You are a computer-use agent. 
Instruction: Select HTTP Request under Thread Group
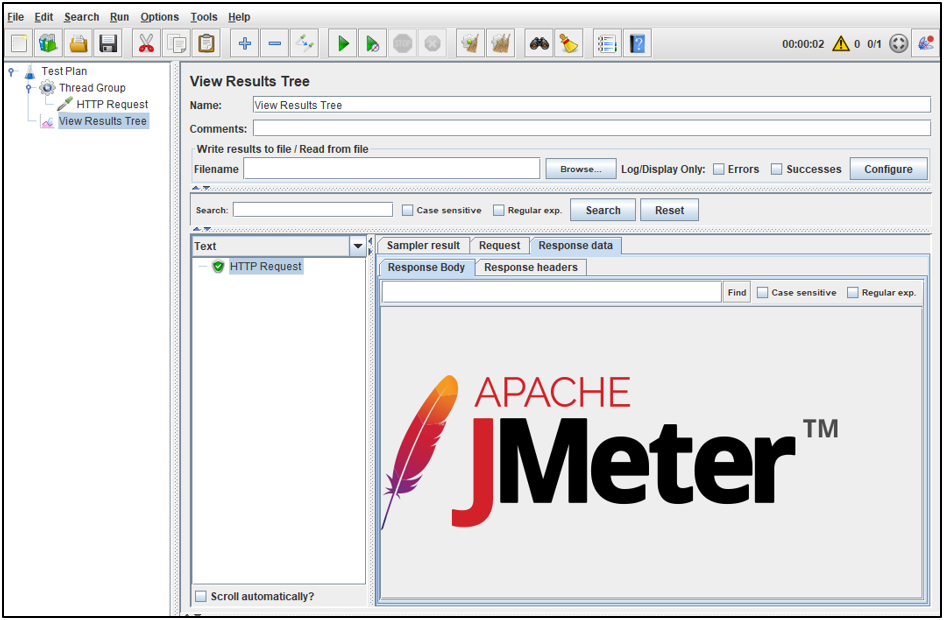coord(113,104)
